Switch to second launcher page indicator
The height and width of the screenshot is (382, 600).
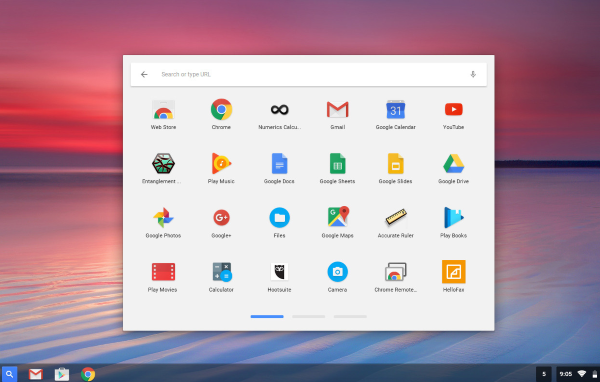click(x=308, y=317)
